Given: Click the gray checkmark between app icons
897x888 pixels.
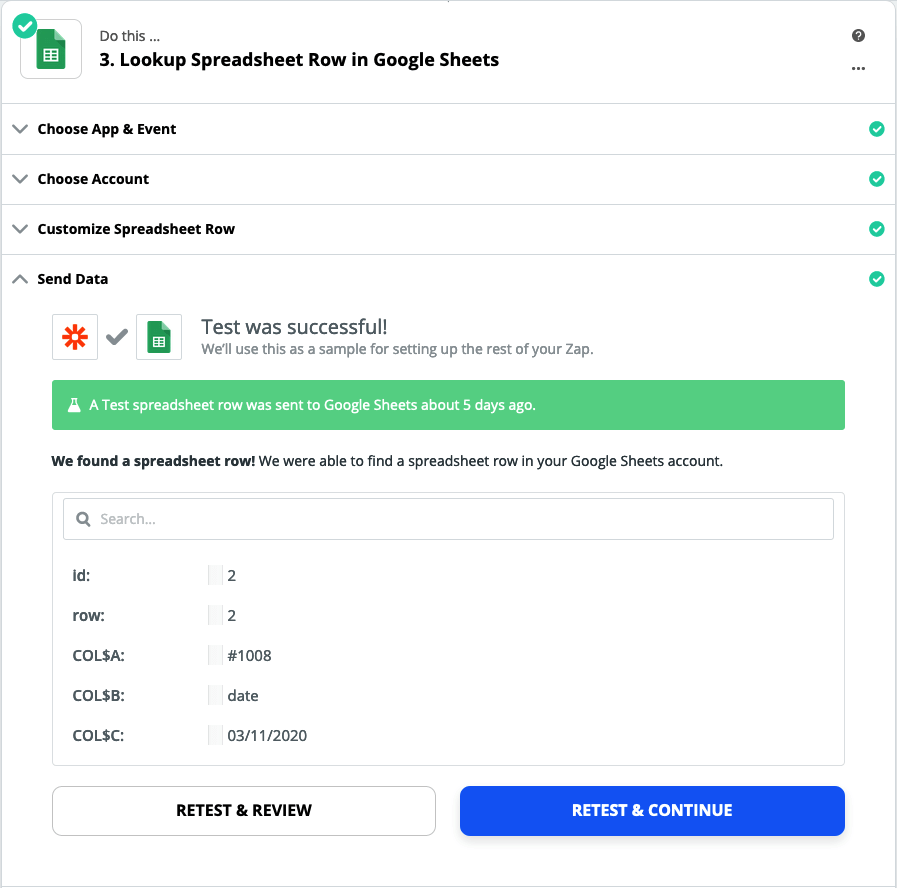Looking at the screenshot, I should [x=117, y=337].
